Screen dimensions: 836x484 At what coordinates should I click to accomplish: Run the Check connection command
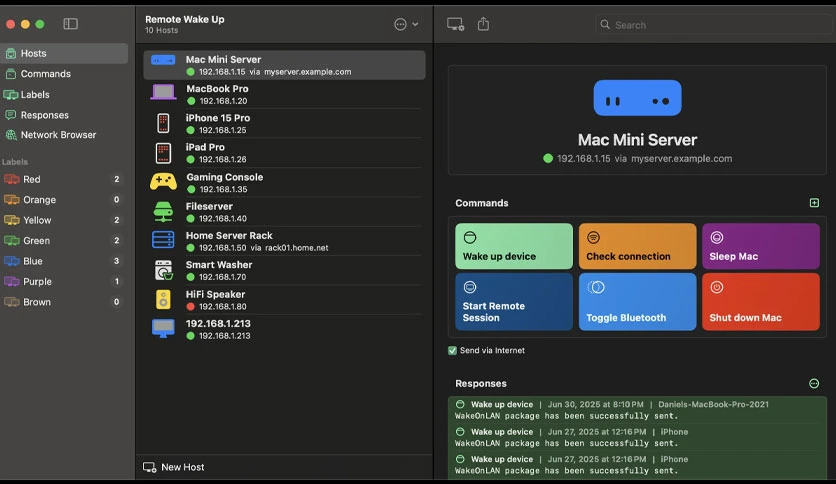637,246
